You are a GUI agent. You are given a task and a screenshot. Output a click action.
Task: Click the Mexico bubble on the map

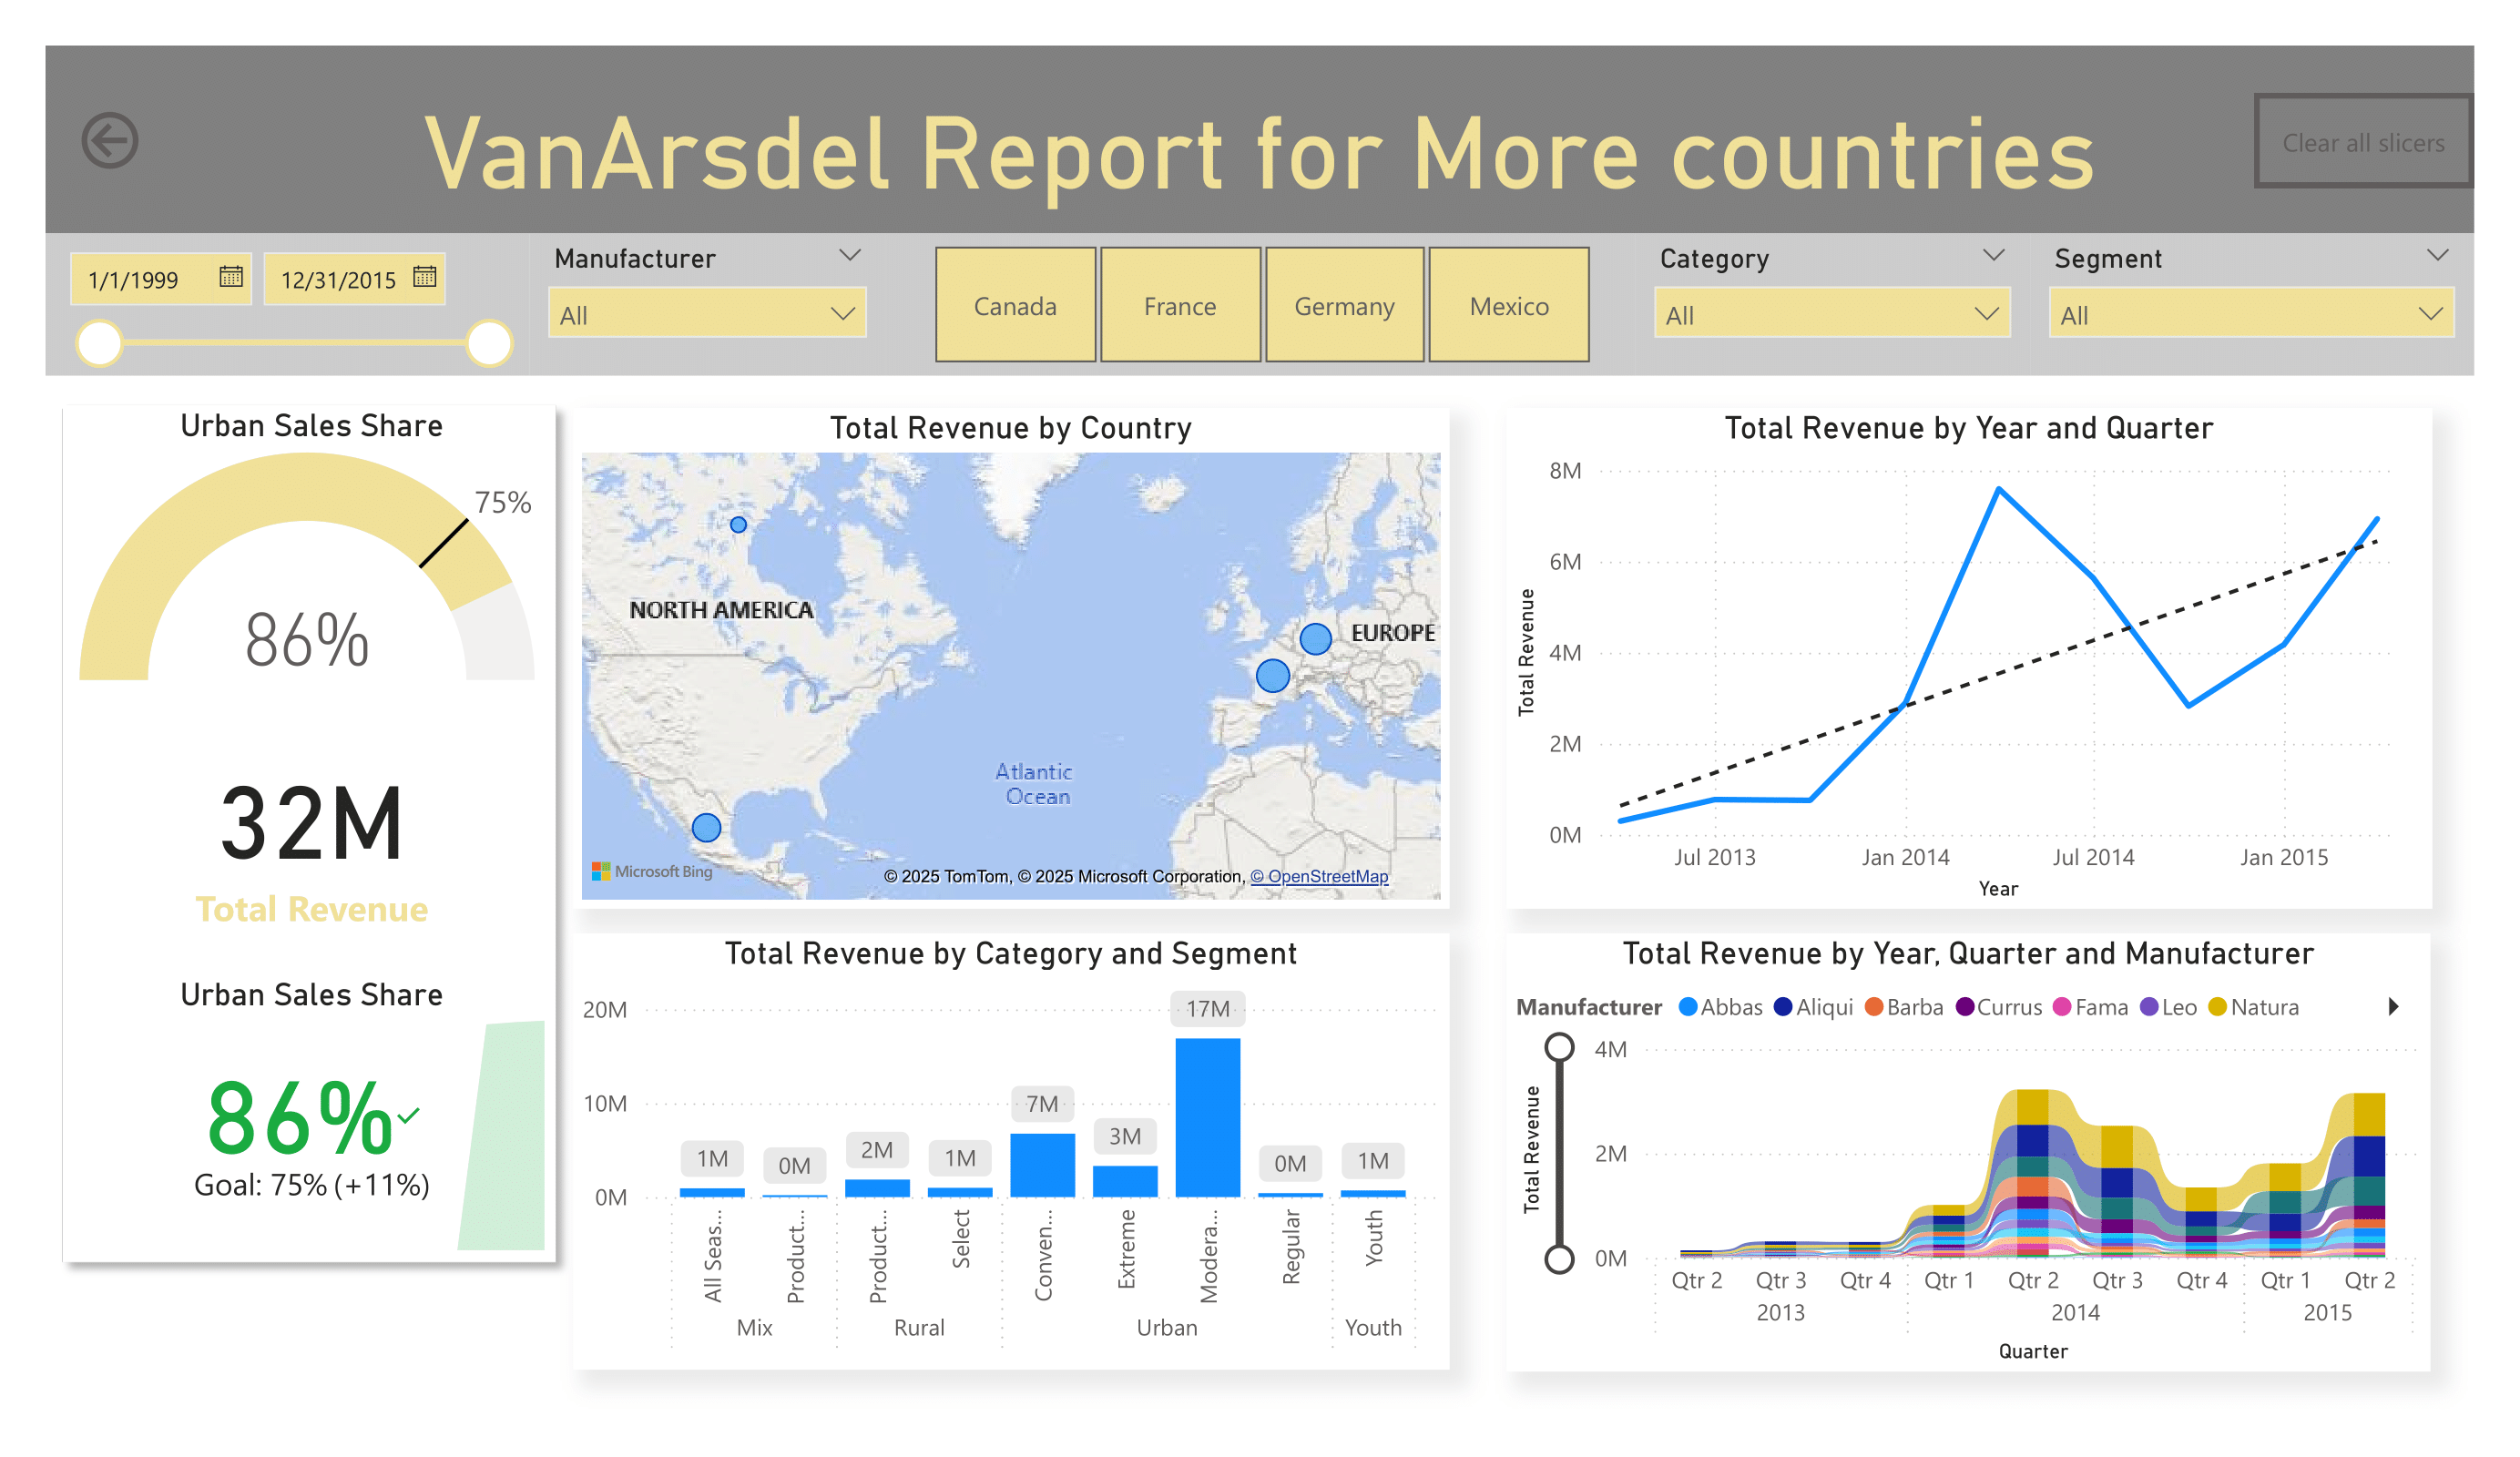[706, 828]
